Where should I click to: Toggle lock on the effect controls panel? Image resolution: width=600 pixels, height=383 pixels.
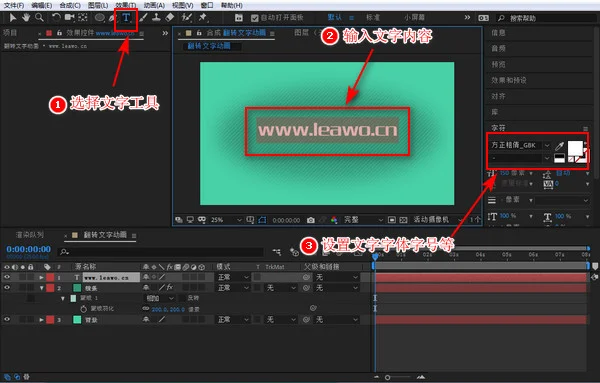coord(59,33)
